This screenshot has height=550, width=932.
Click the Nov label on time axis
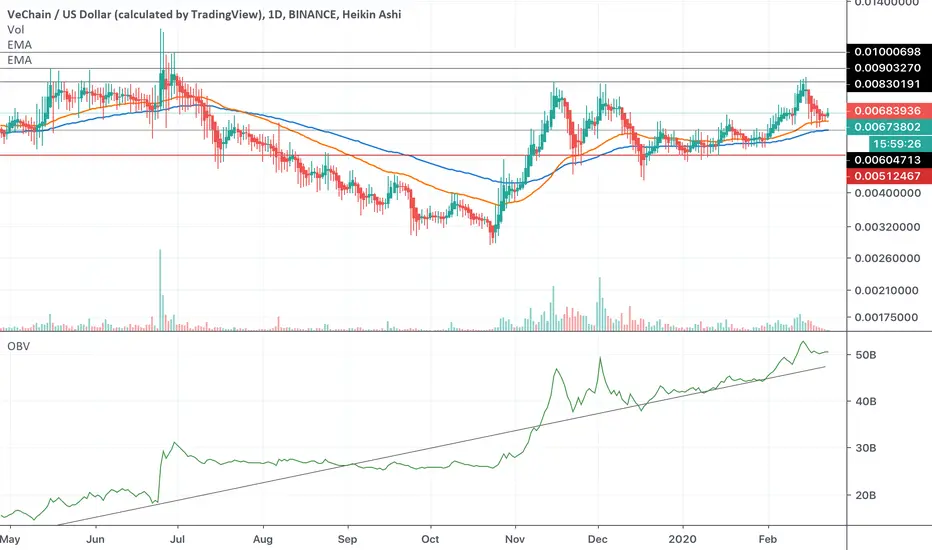[x=515, y=539]
